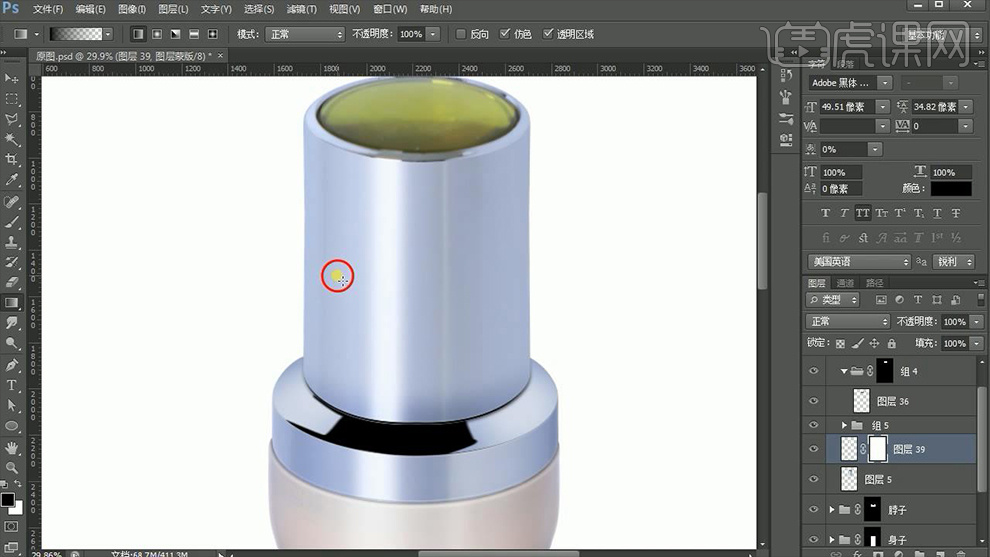Click the black text 颜色 swatch
Screen dimensions: 990x557
[x=951, y=188]
